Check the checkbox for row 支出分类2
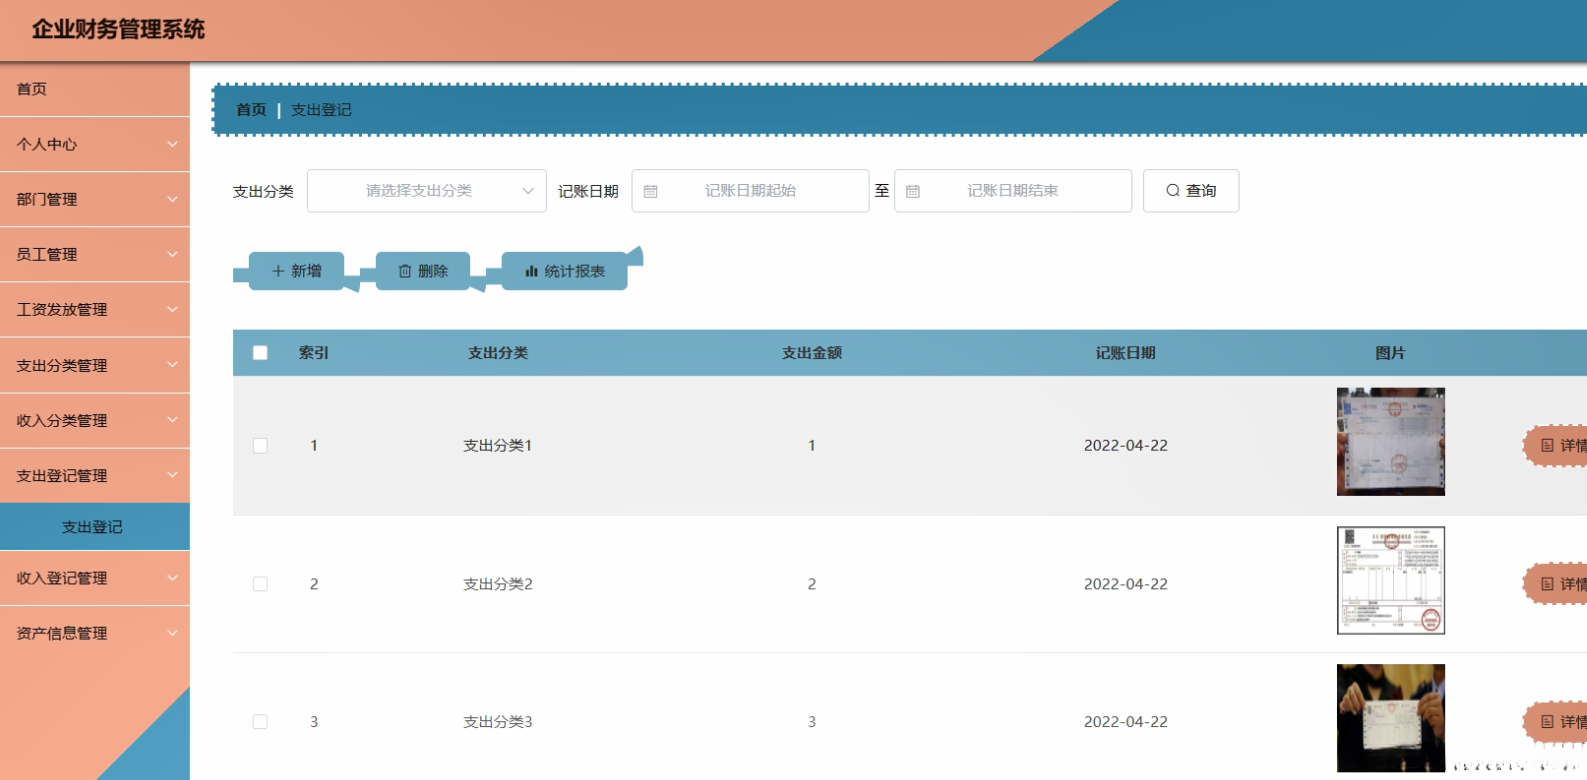The height and width of the screenshot is (780, 1587). click(x=260, y=584)
